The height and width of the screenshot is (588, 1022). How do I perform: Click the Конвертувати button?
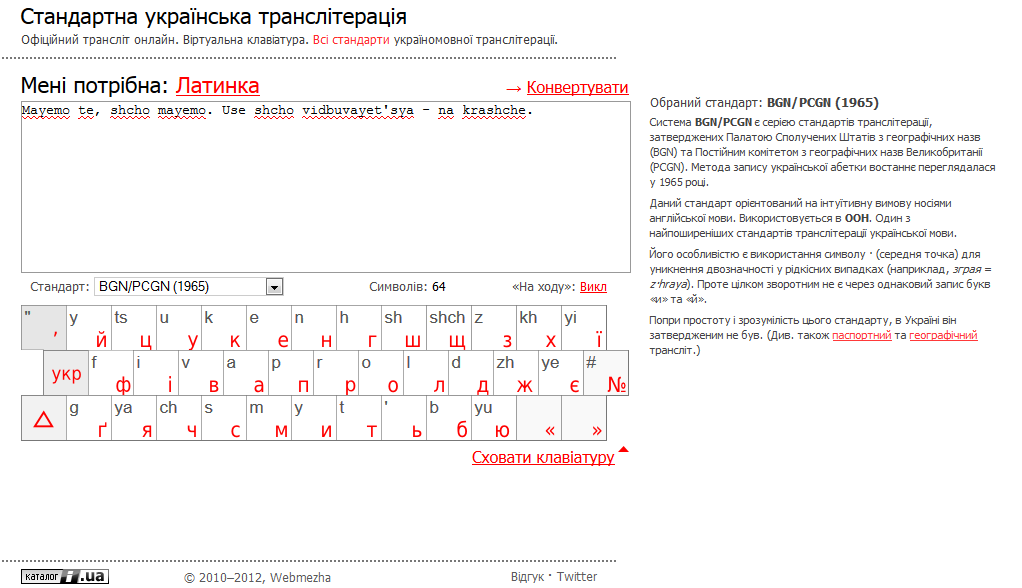(577, 88)
